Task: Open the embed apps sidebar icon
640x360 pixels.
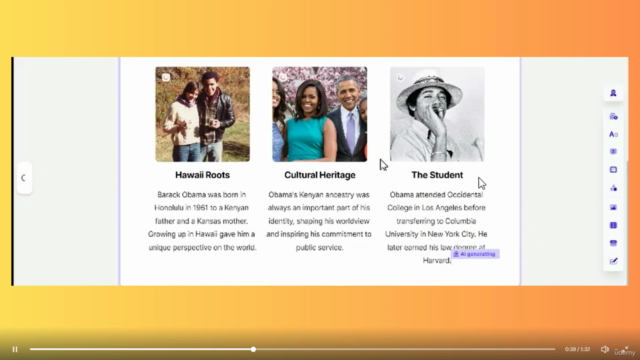Action: pos(613,243)
